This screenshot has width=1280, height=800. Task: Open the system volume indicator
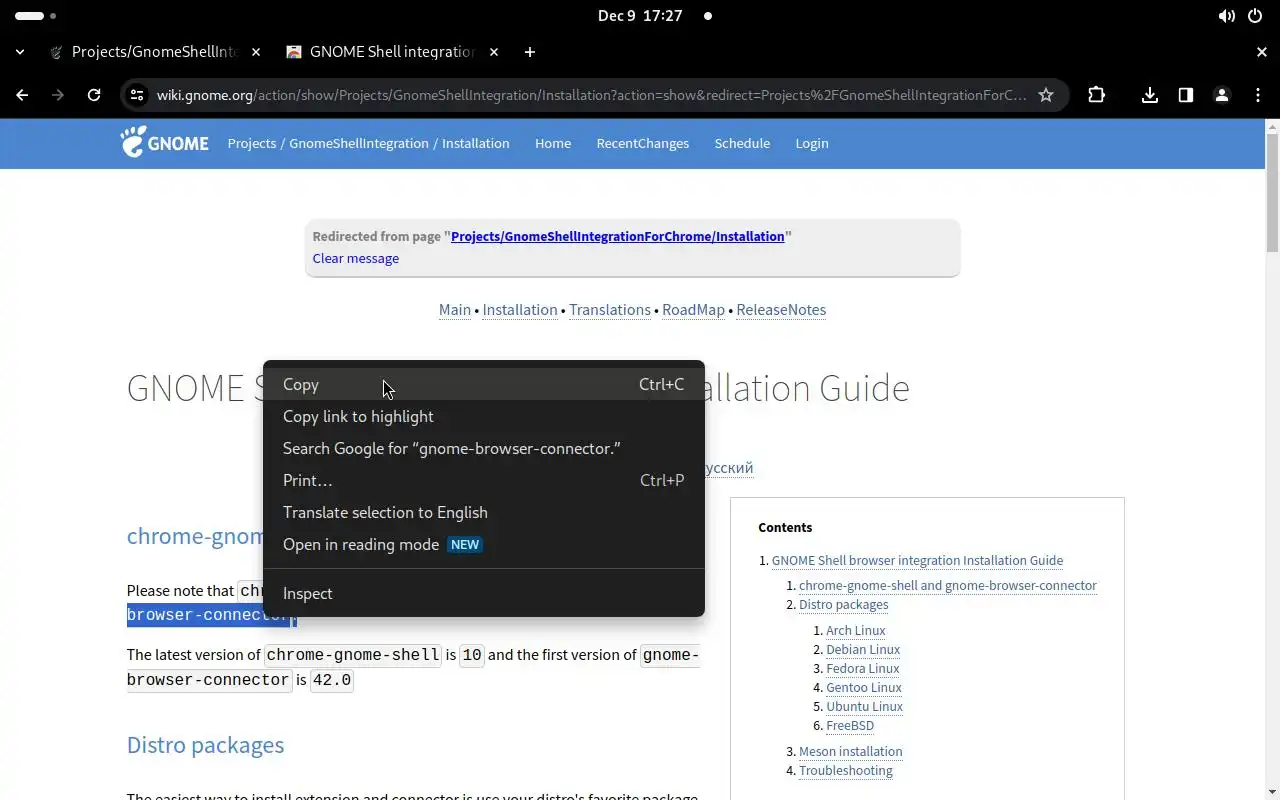click(x=1226, y=16)
